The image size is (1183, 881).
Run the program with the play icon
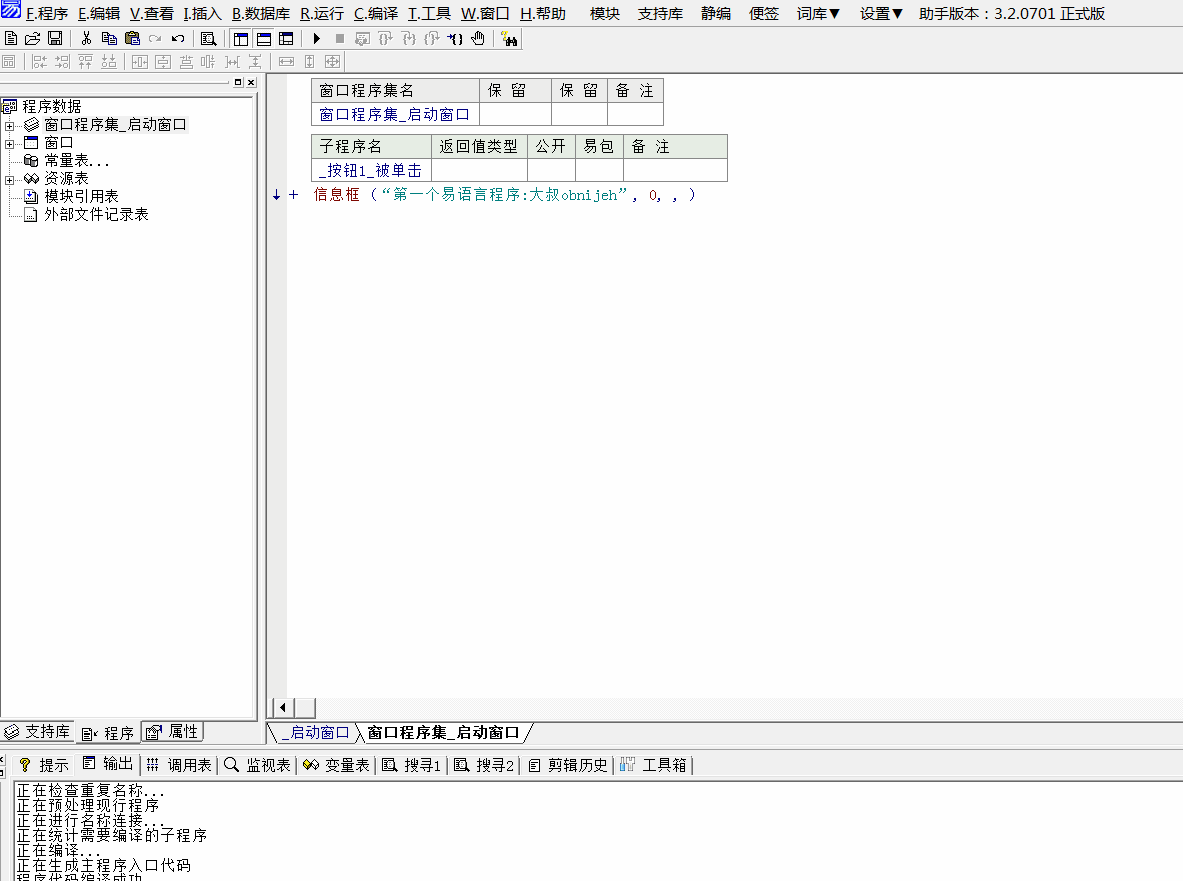coord(317,38)
